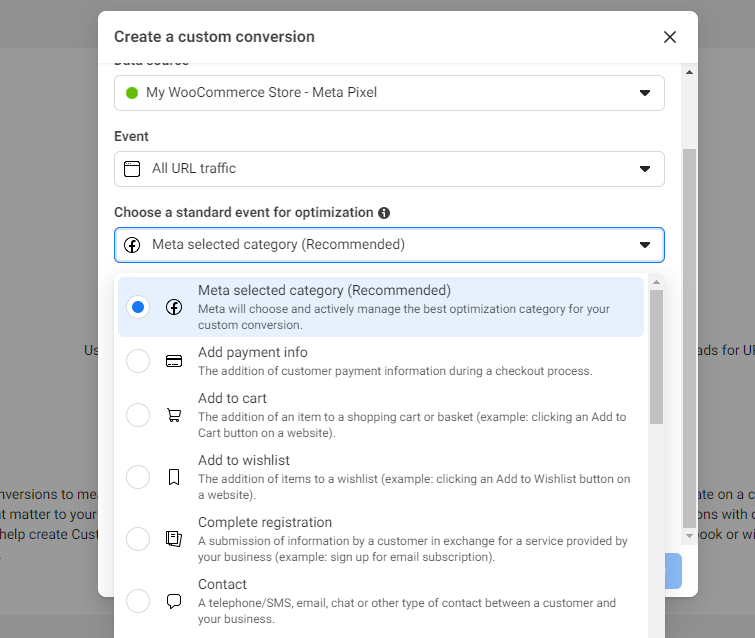Select the Add to cart radio button

point(138,415)
